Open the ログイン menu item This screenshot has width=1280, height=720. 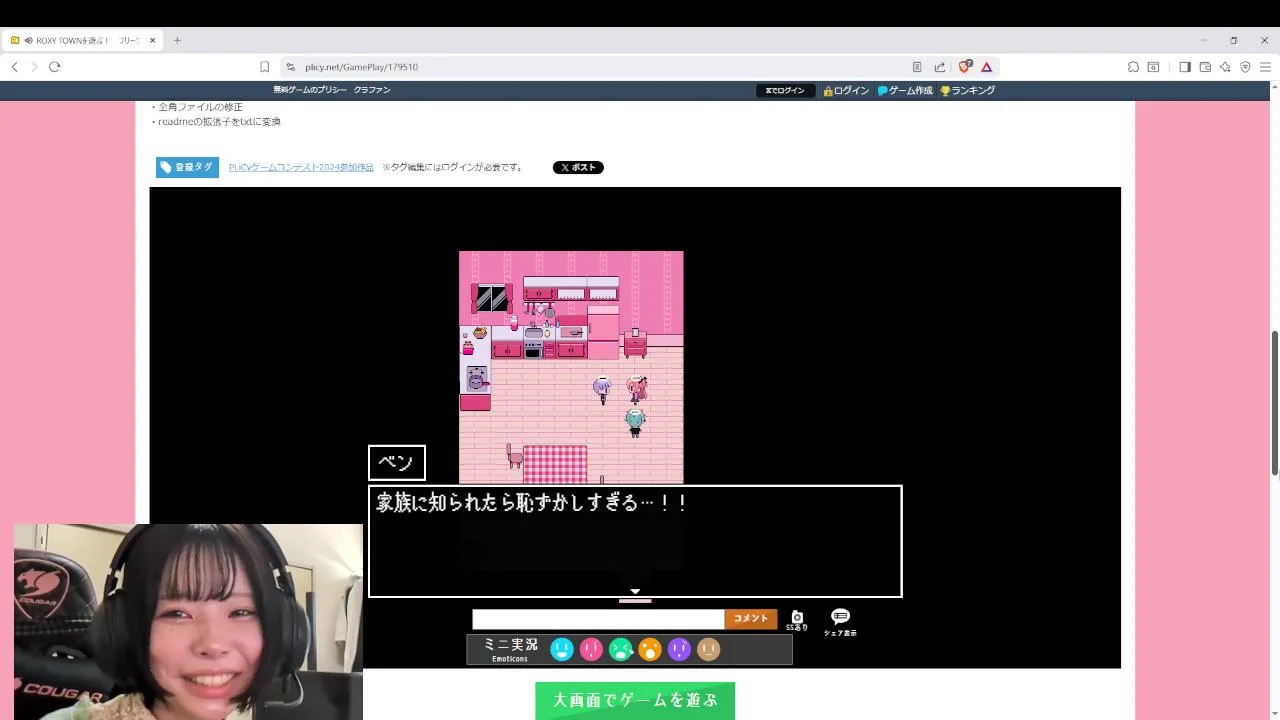[x=846, y=90]
